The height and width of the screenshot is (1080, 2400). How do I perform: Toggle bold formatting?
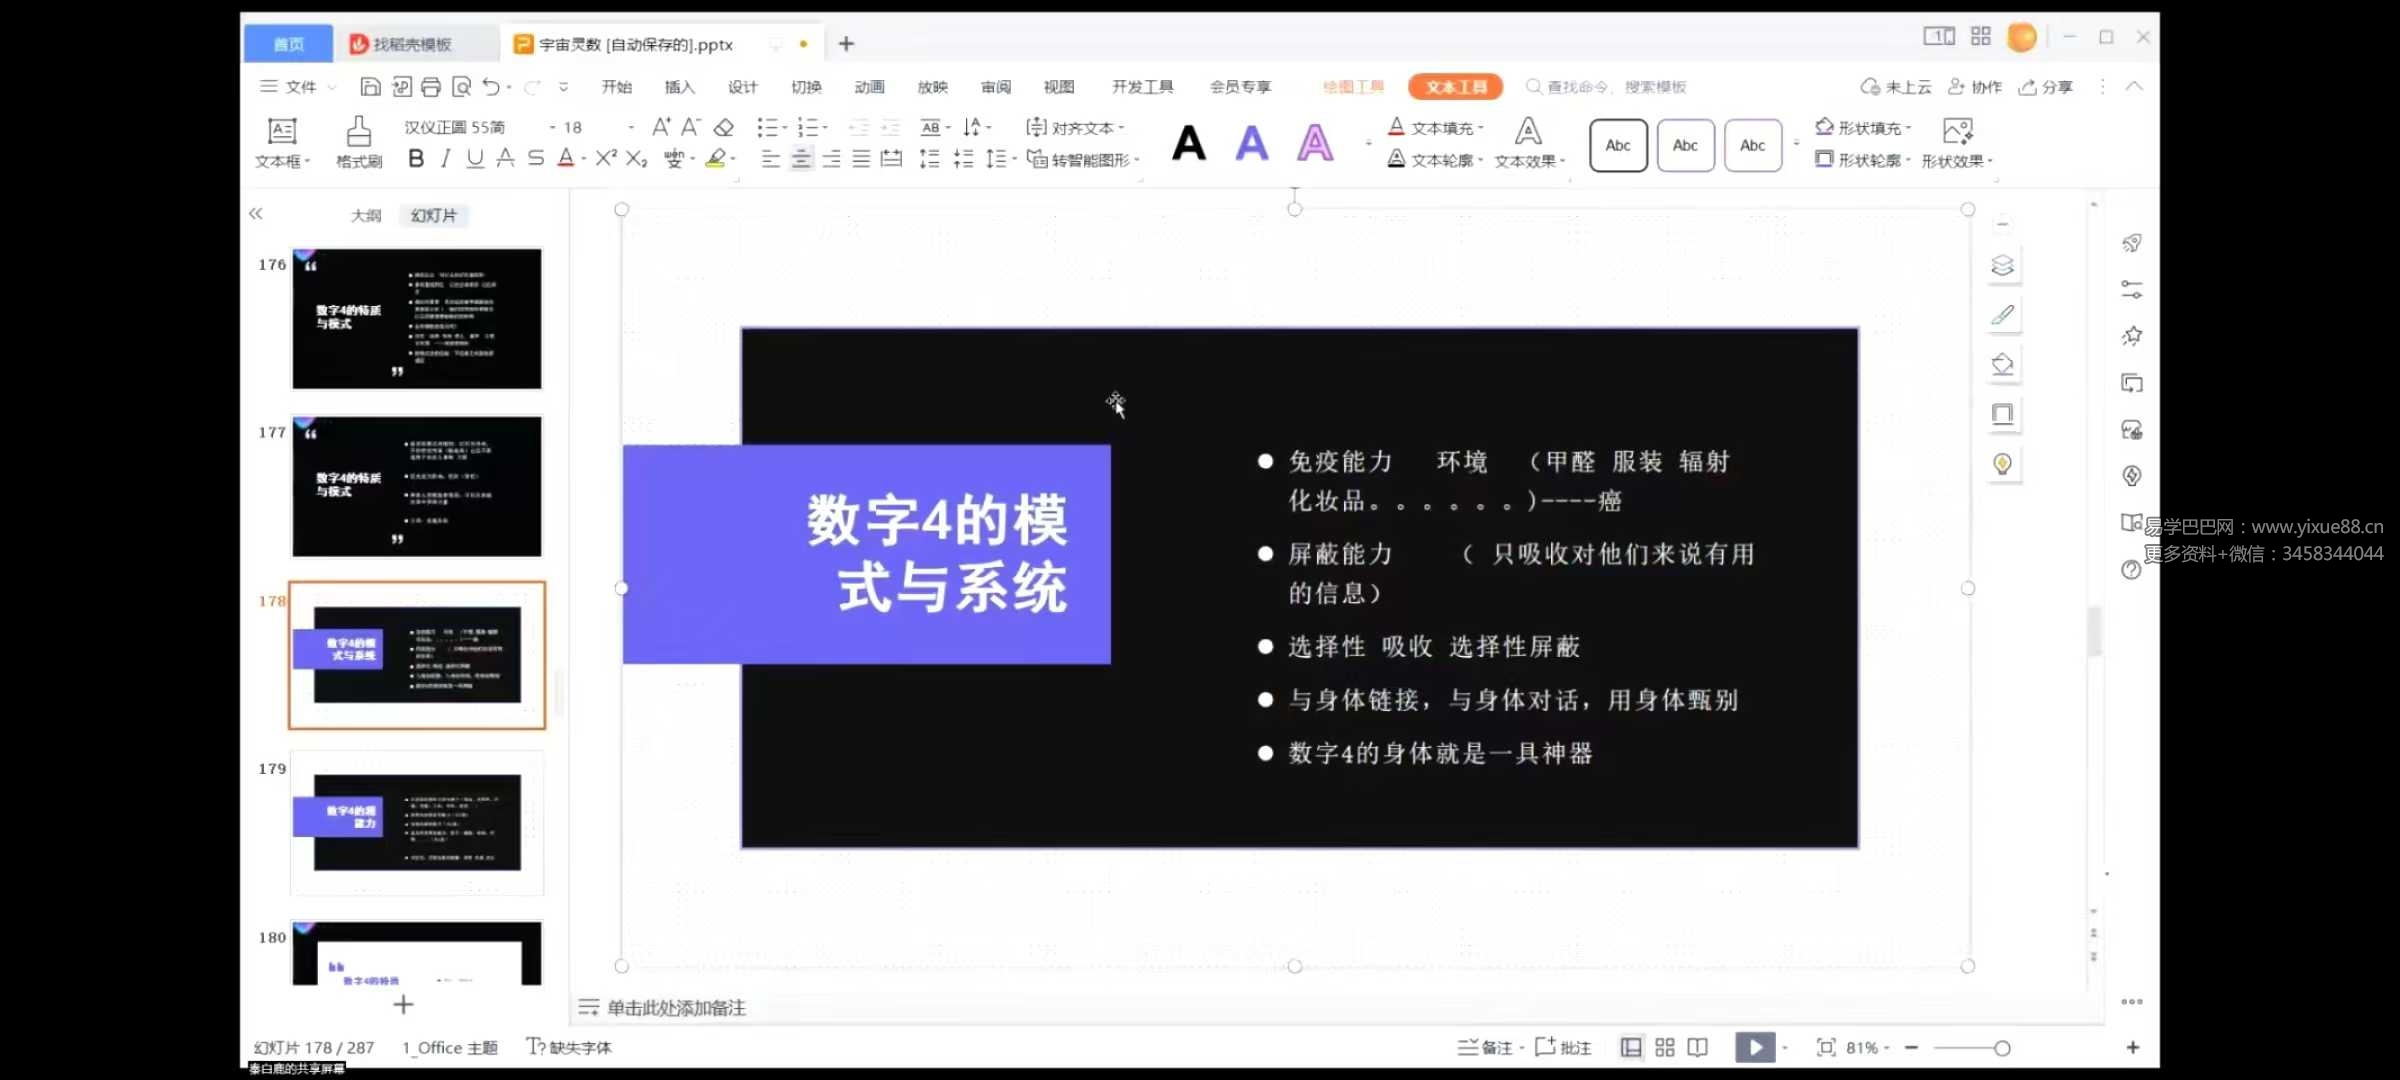[x=416, y=158]
